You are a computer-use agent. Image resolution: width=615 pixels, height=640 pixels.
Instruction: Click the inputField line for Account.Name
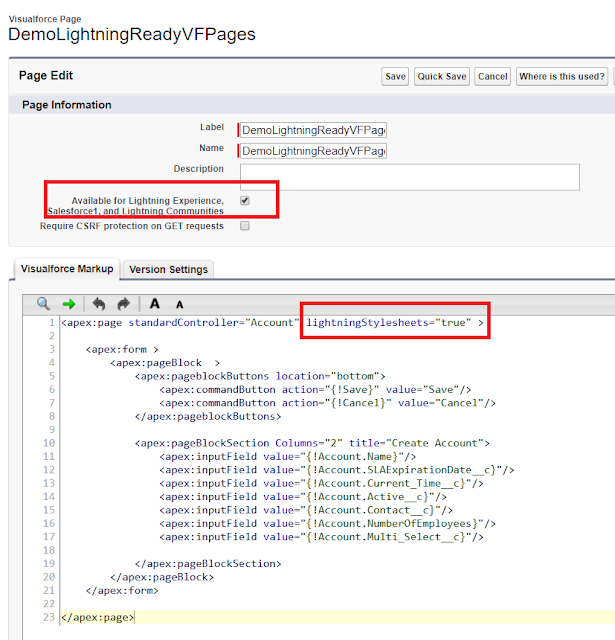[288, 456]
